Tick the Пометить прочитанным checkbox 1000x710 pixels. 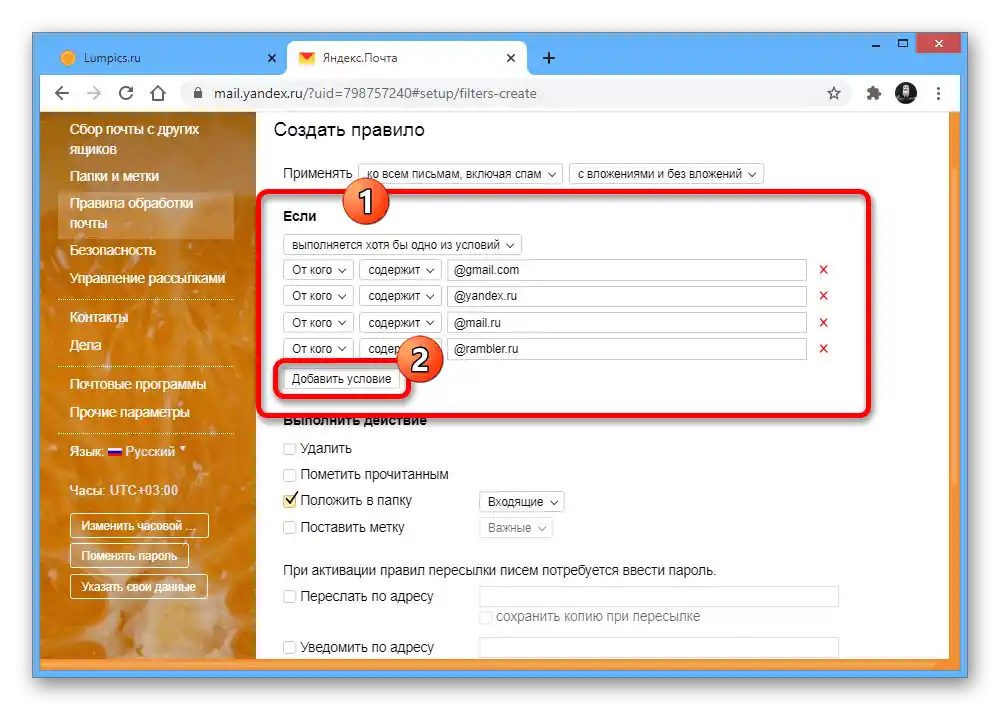[290, 475]
